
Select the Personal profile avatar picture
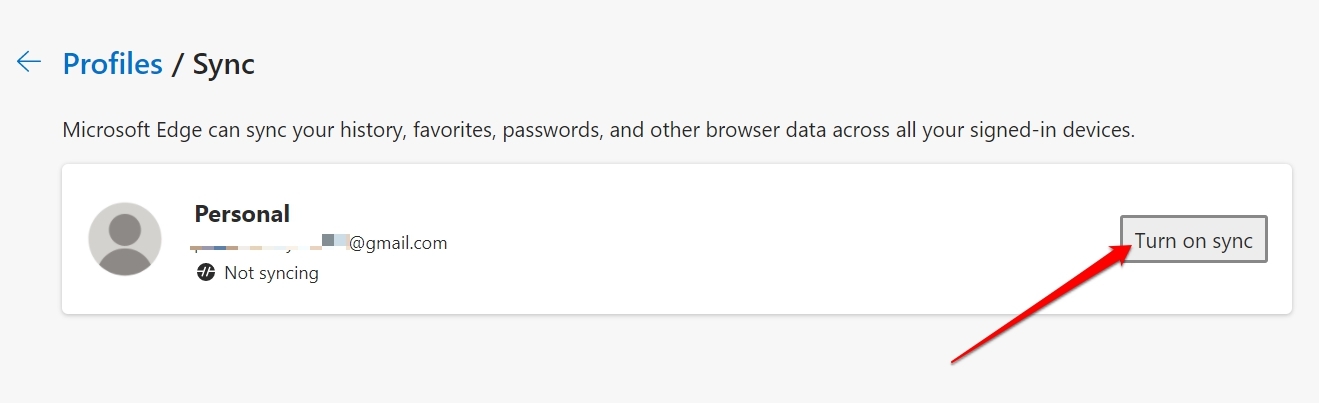(125, 239)
